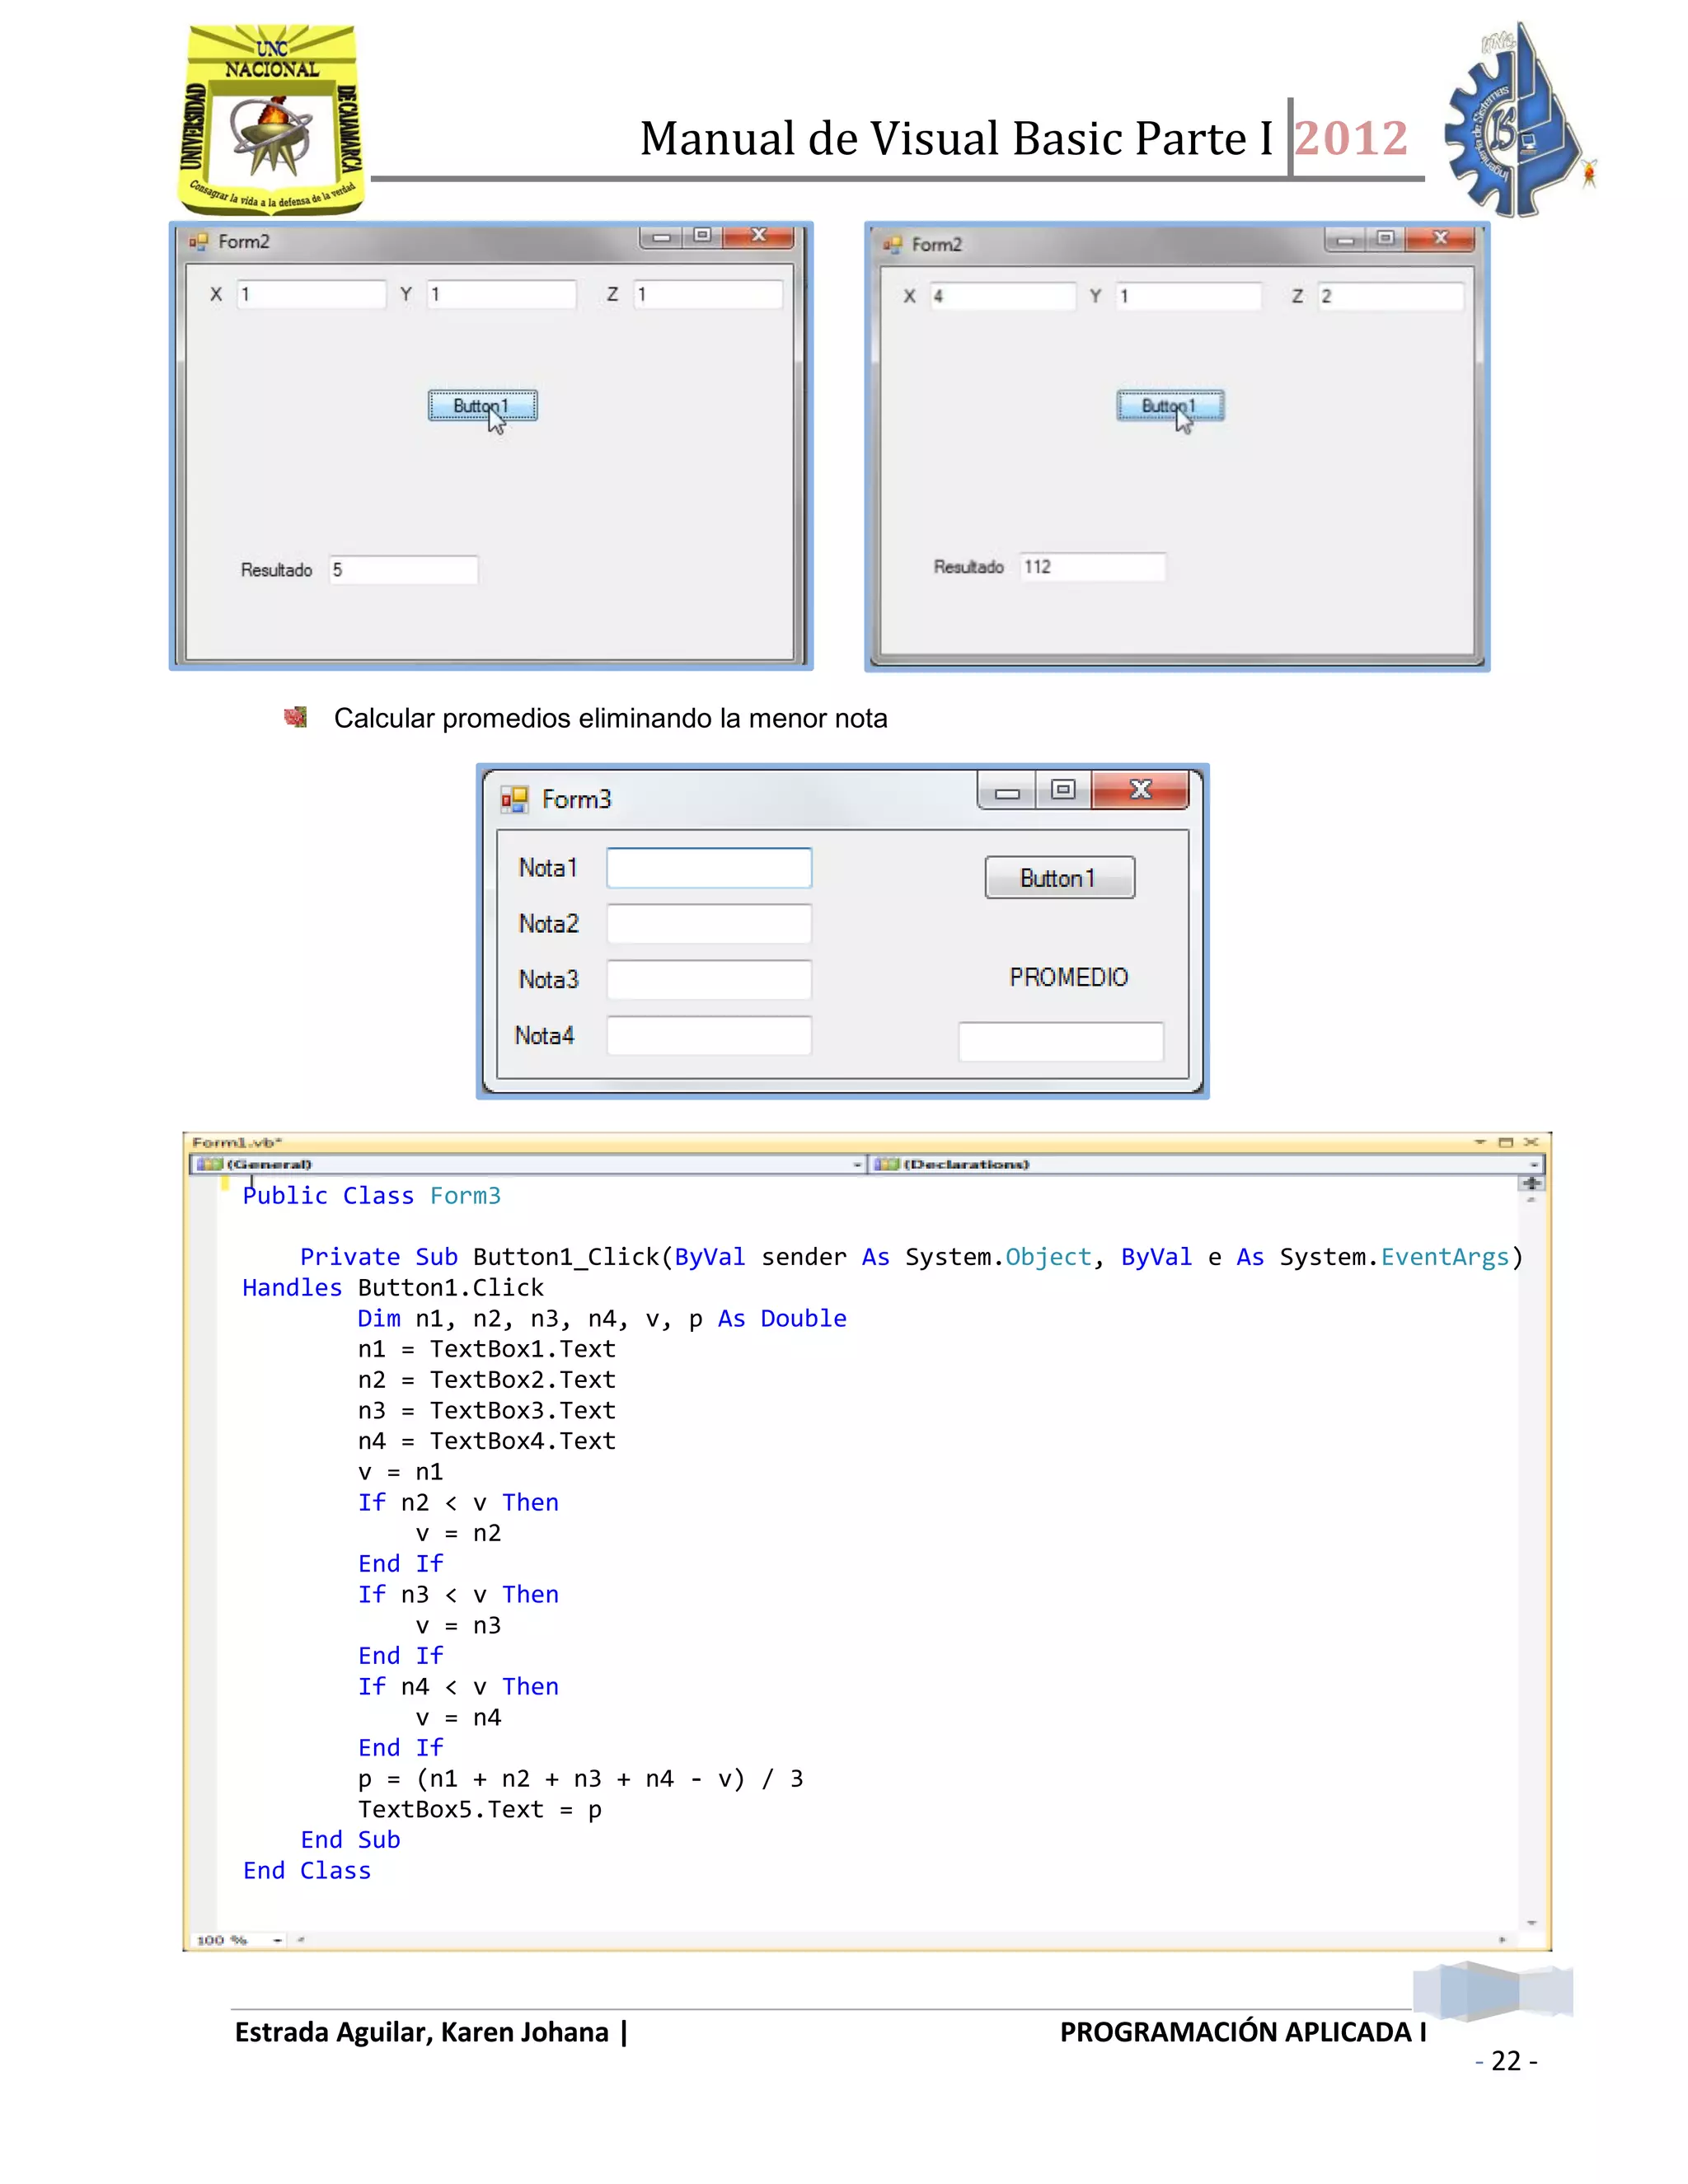Open the (General) class dropdown
Viewport: 1688px width, 2184px height.
tap(528, 1164)
